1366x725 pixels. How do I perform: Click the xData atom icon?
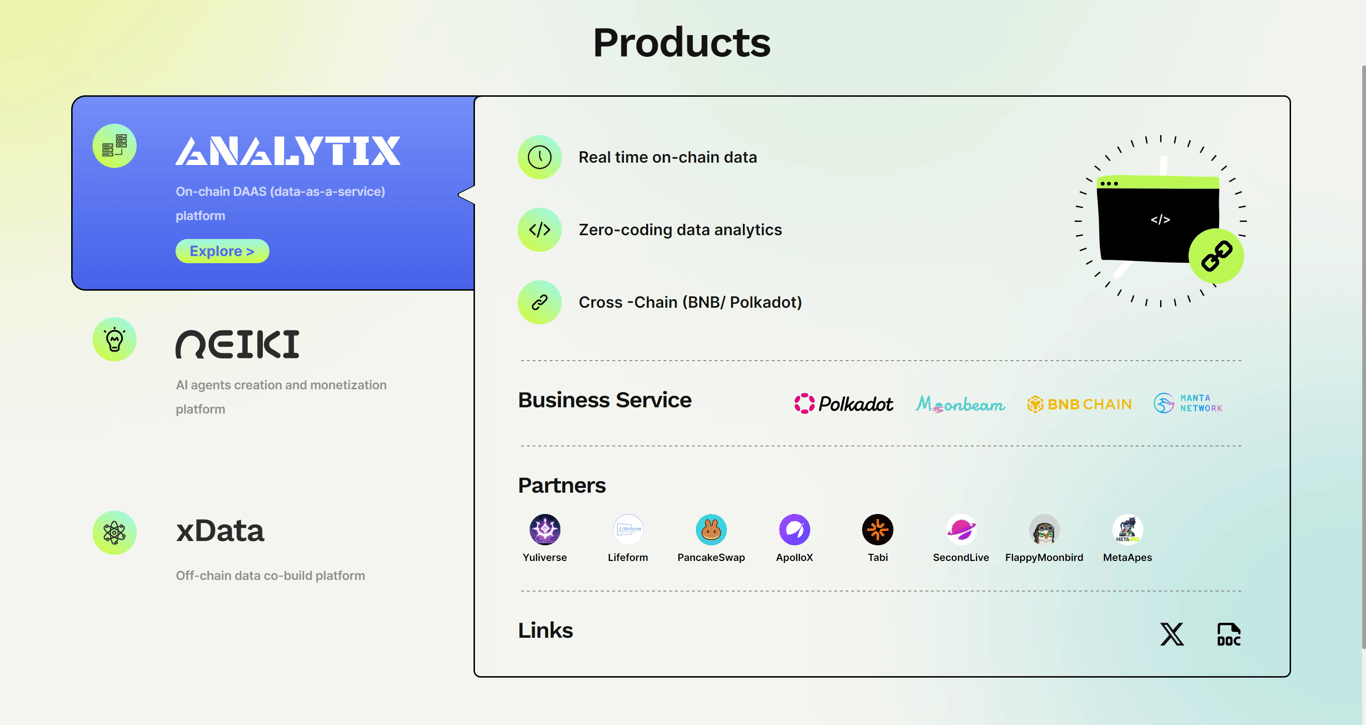115,533
